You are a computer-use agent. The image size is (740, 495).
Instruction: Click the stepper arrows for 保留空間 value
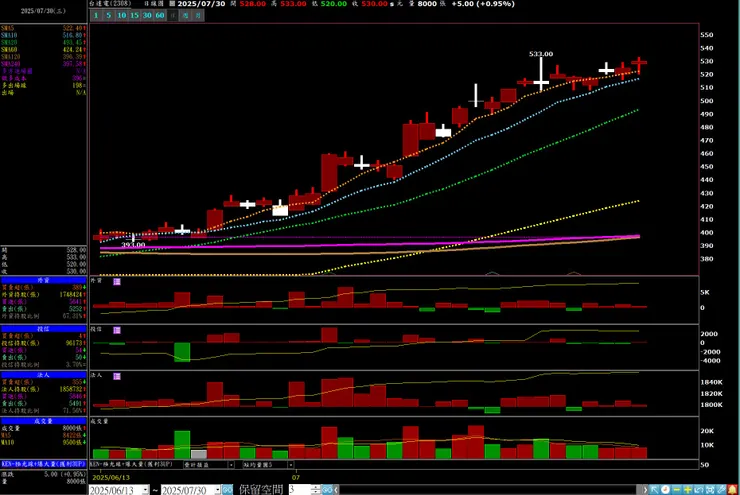tap(316, 490)
